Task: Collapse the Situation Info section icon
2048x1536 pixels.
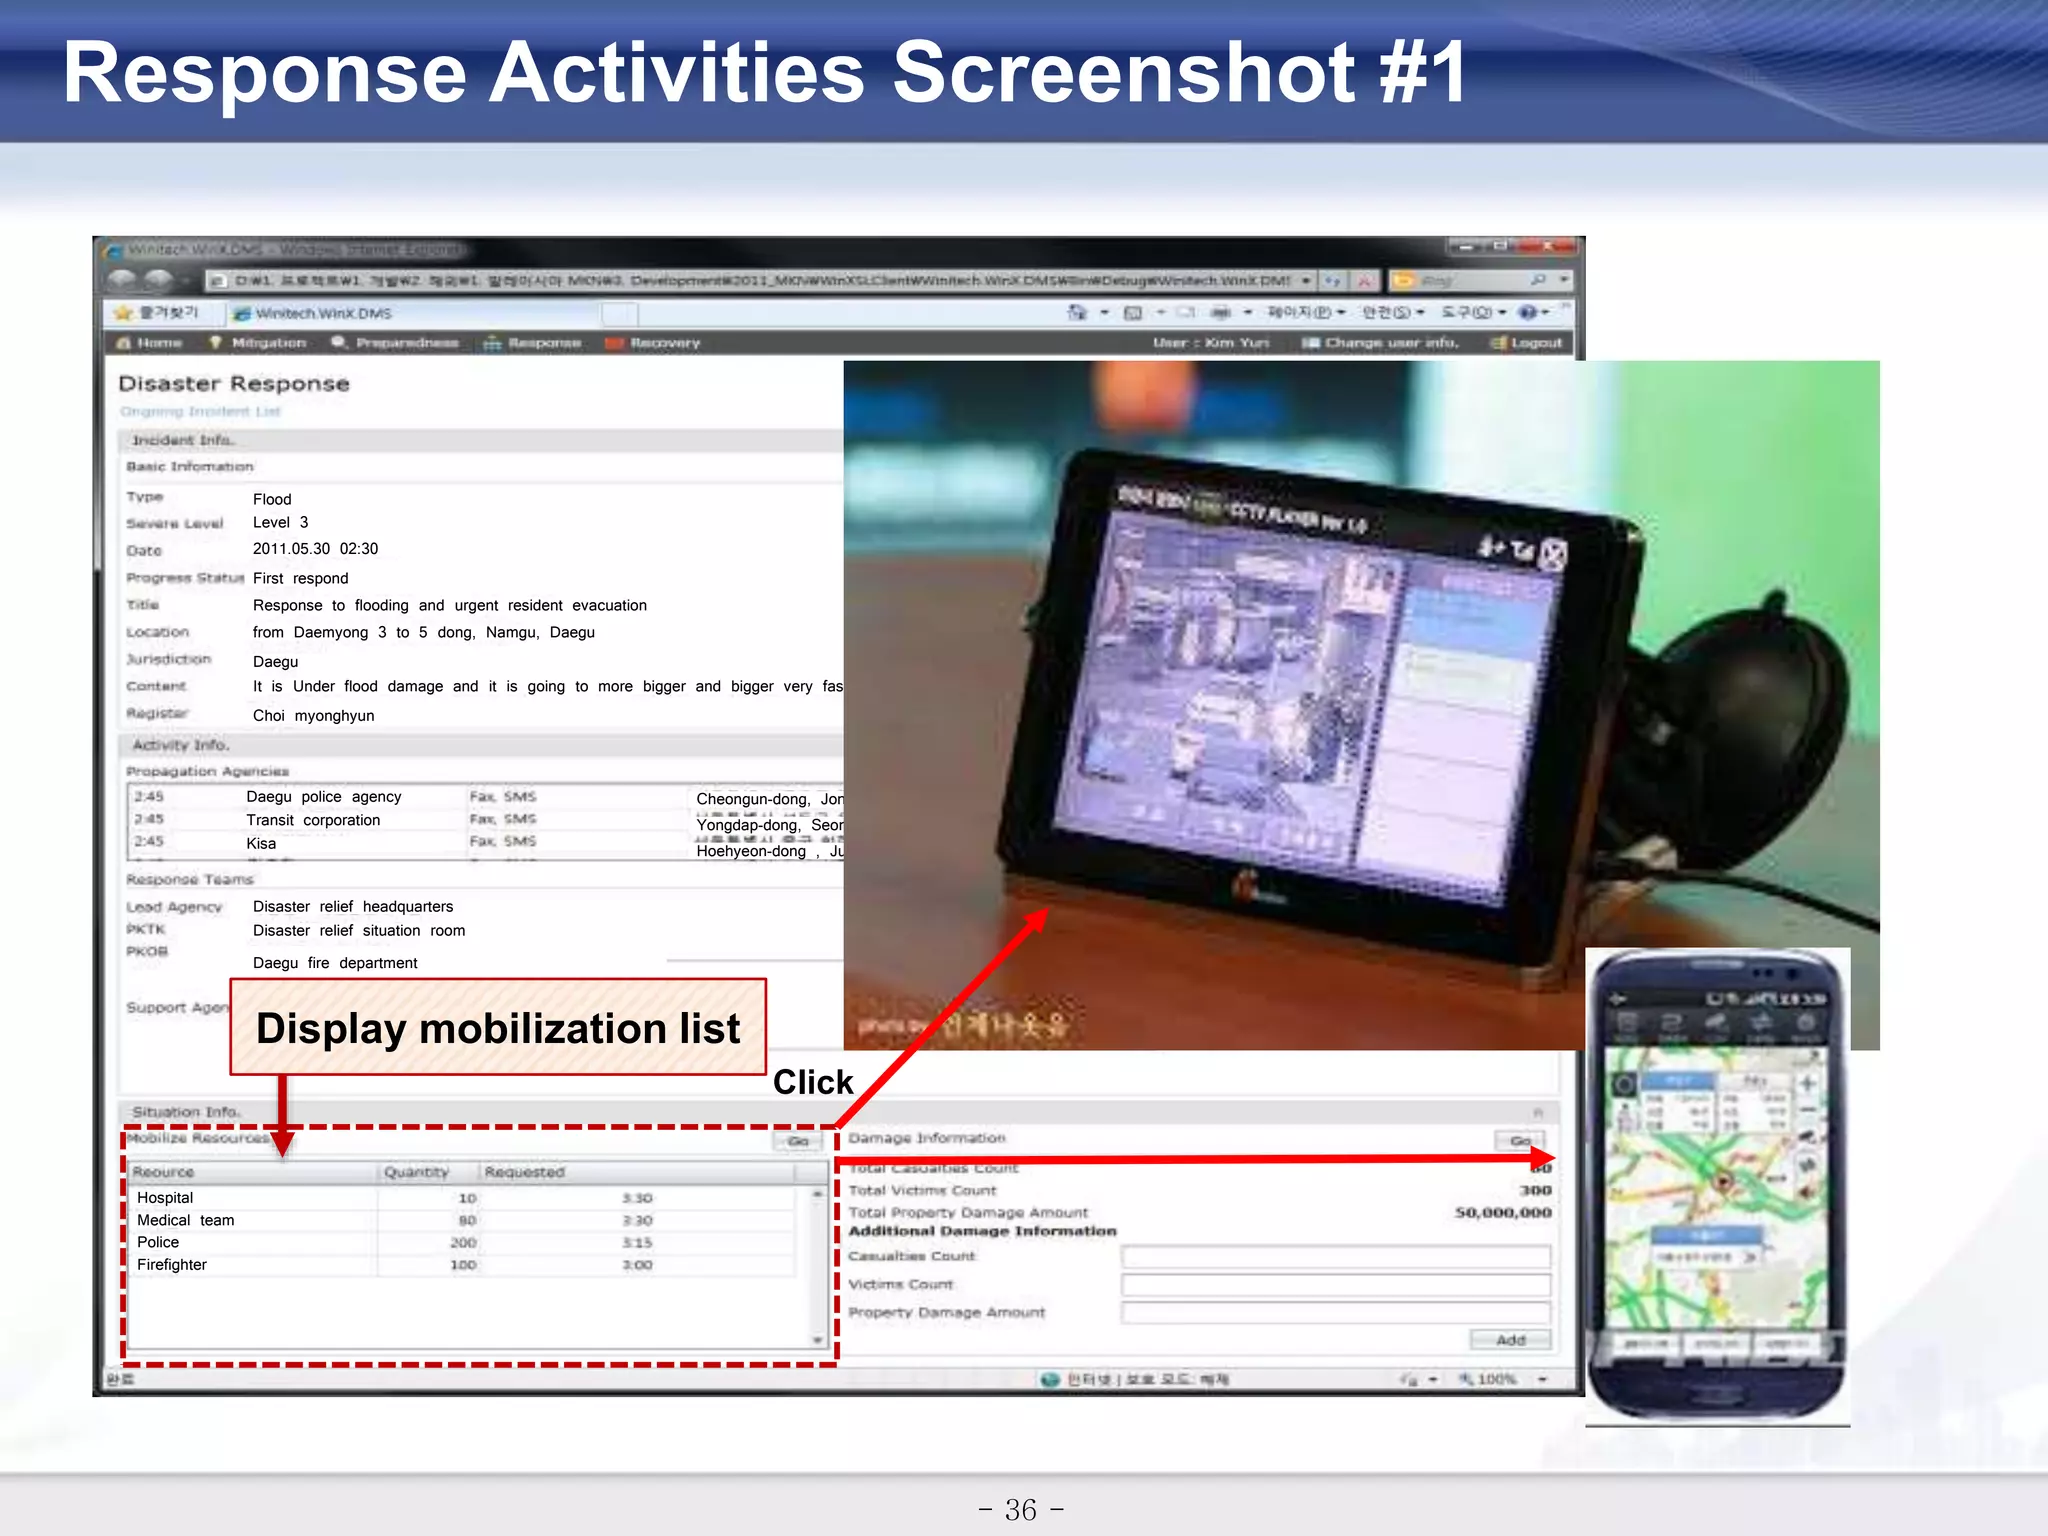Action: coord(1538,1112)
